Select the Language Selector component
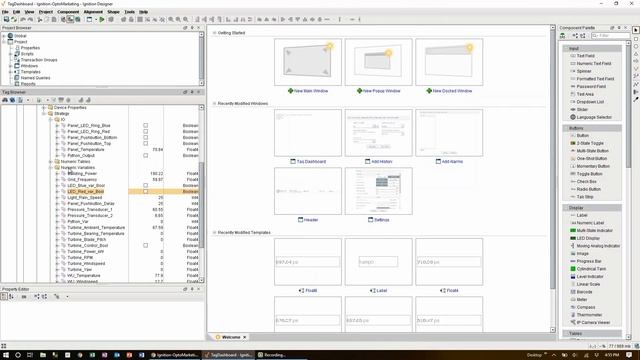The width and height of the screenshot is (640, 360). [x=594, y=117]
